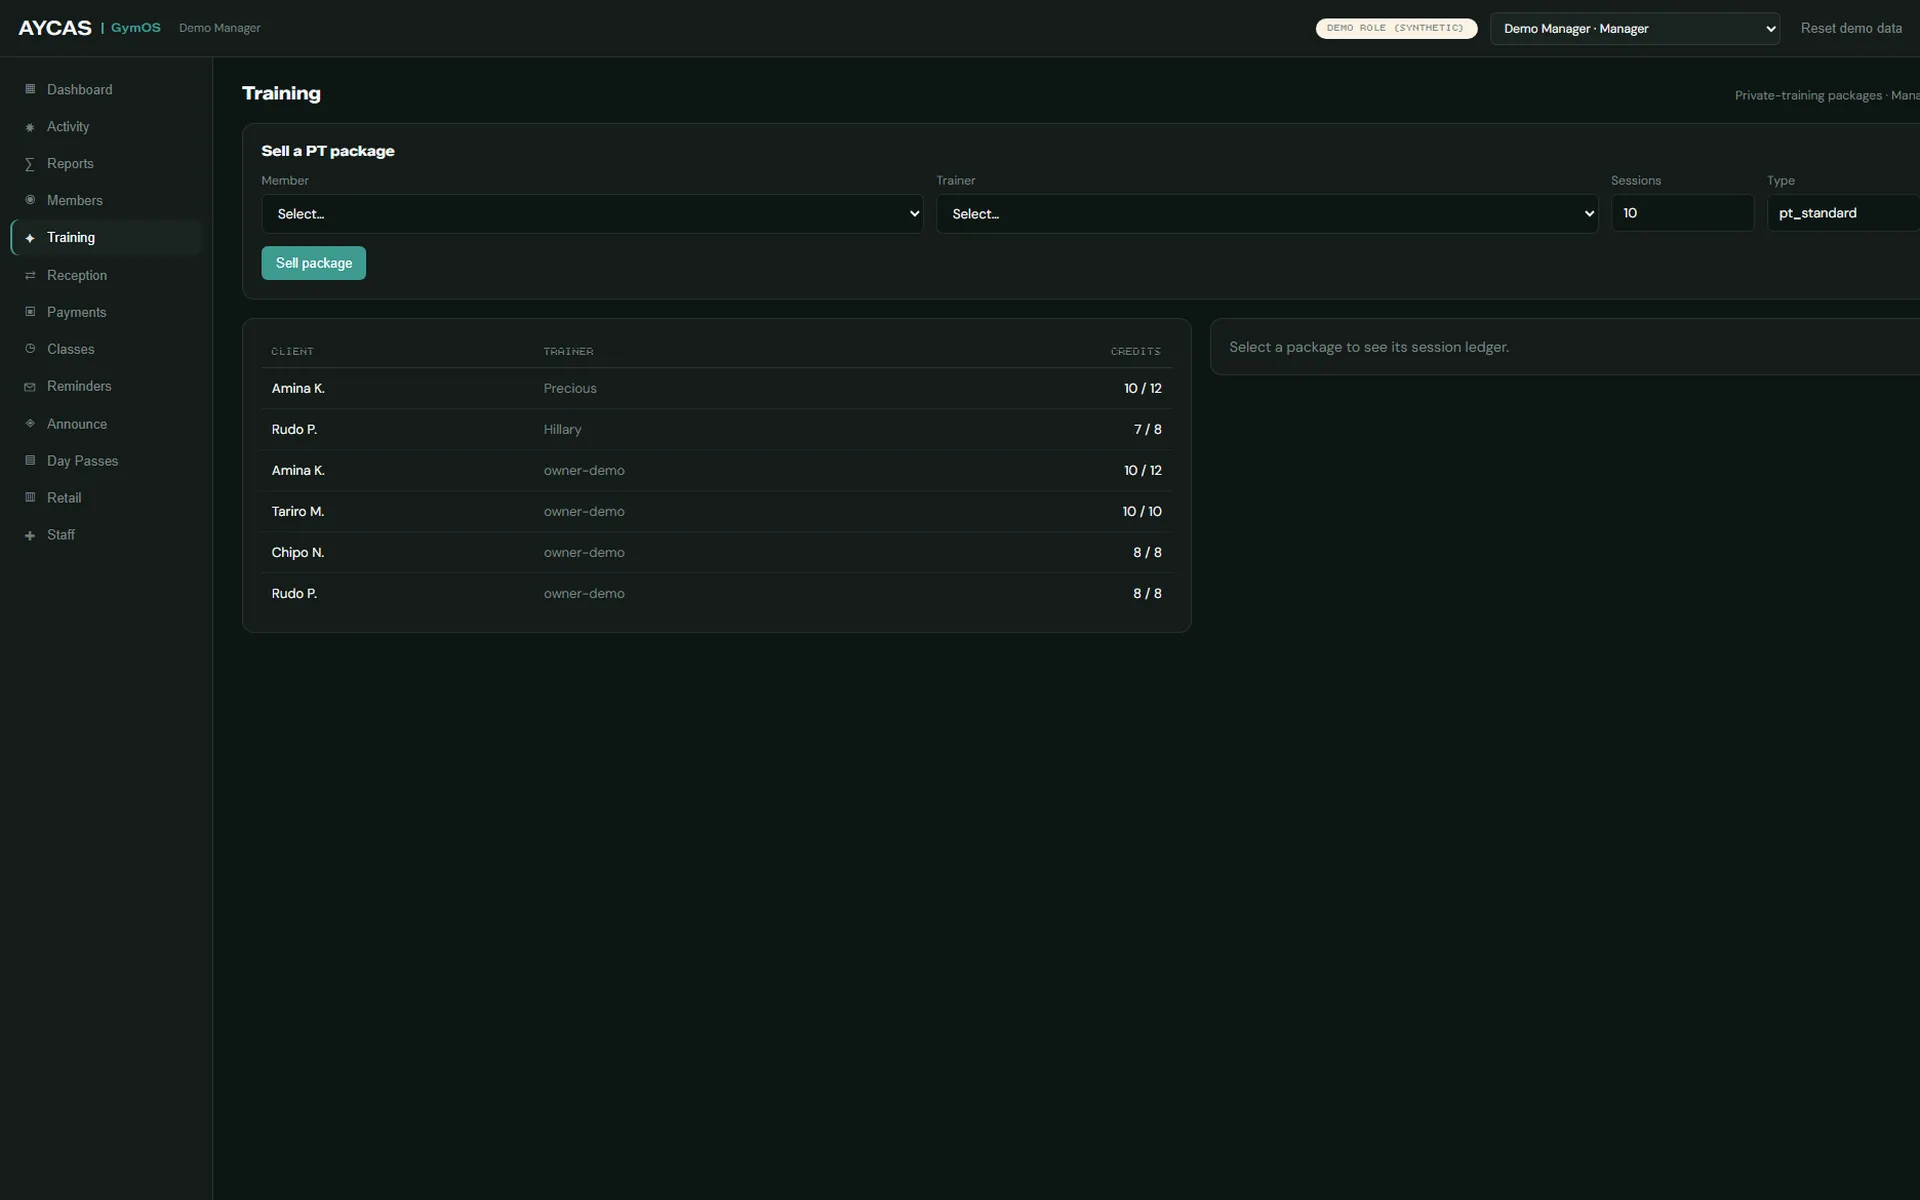This screenshot has height=1200, width=1920.
Task: Open the pt_standard Type dropdown
Action: (x=1843, y=213)
